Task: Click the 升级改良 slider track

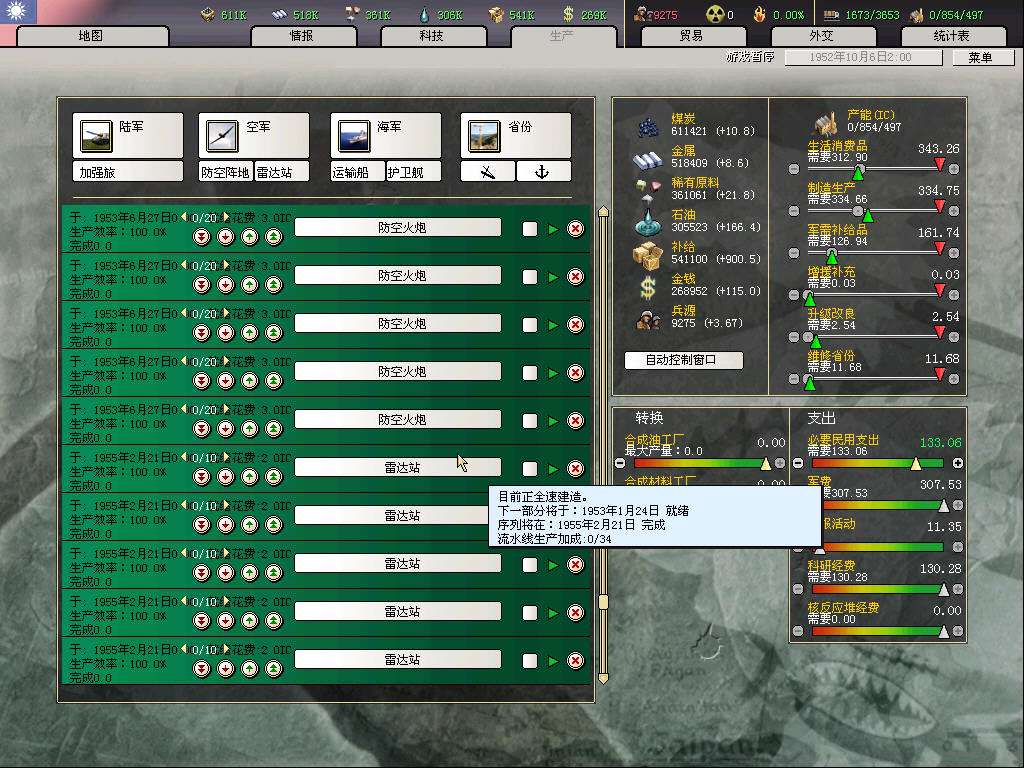Action: point(873,337)
